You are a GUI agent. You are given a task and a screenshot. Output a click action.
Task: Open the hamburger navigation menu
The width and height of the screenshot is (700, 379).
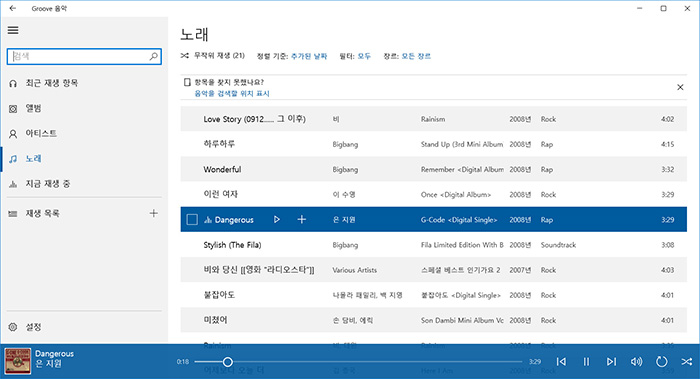pos(13,30)
